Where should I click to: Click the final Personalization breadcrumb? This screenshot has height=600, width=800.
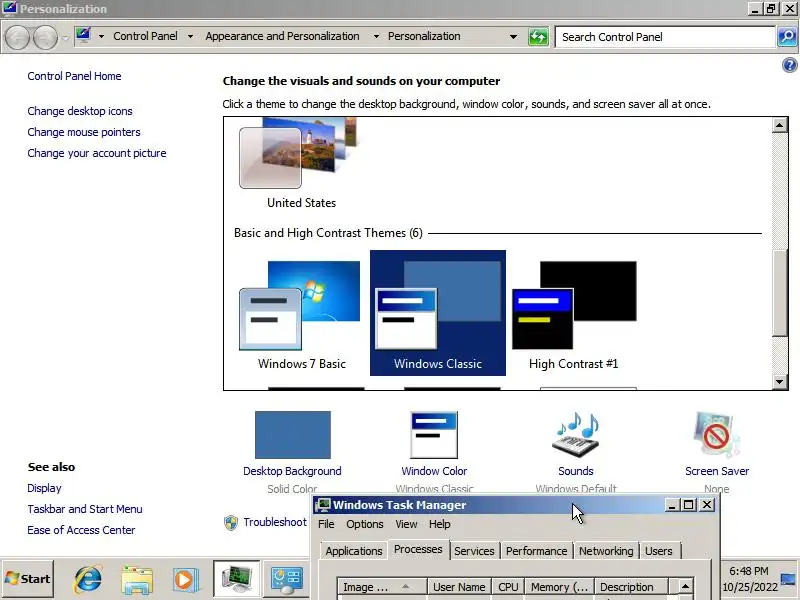424,36
